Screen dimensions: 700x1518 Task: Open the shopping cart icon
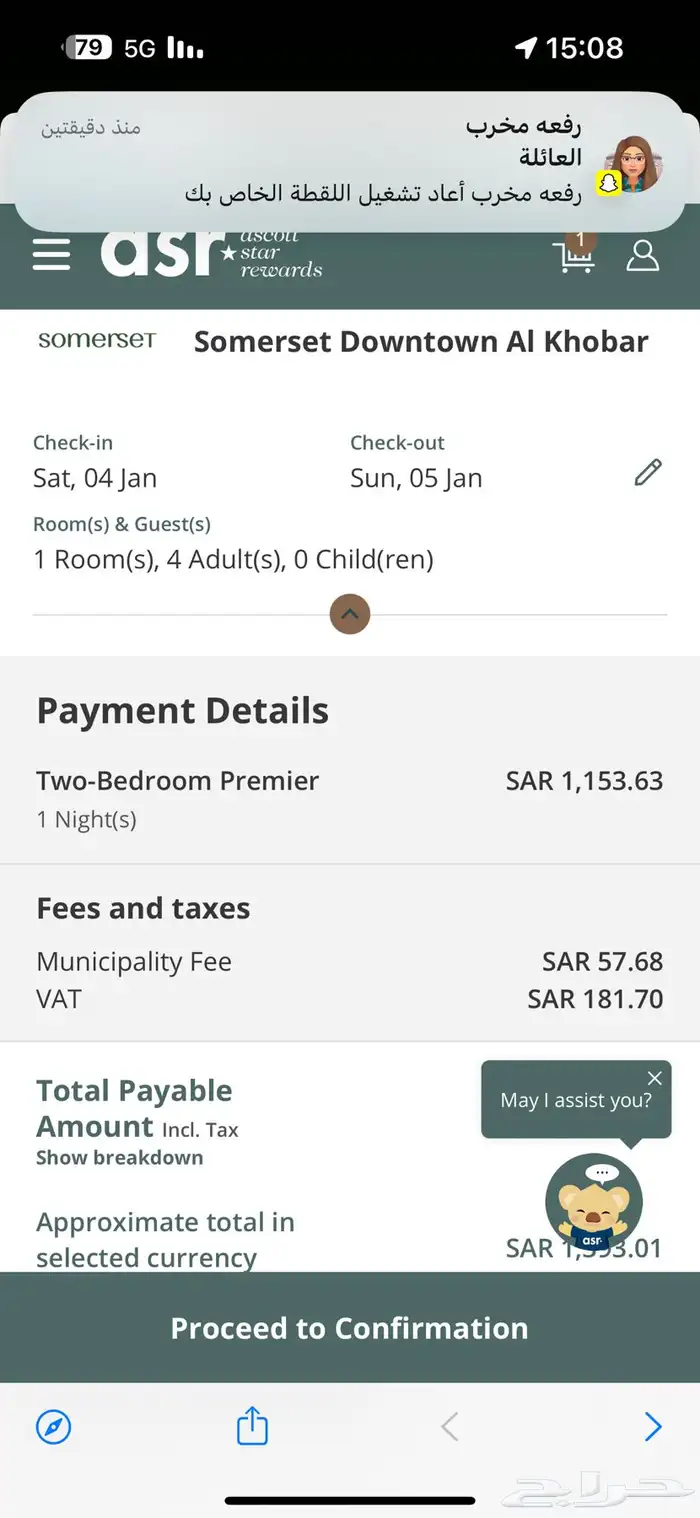[574, 255]
